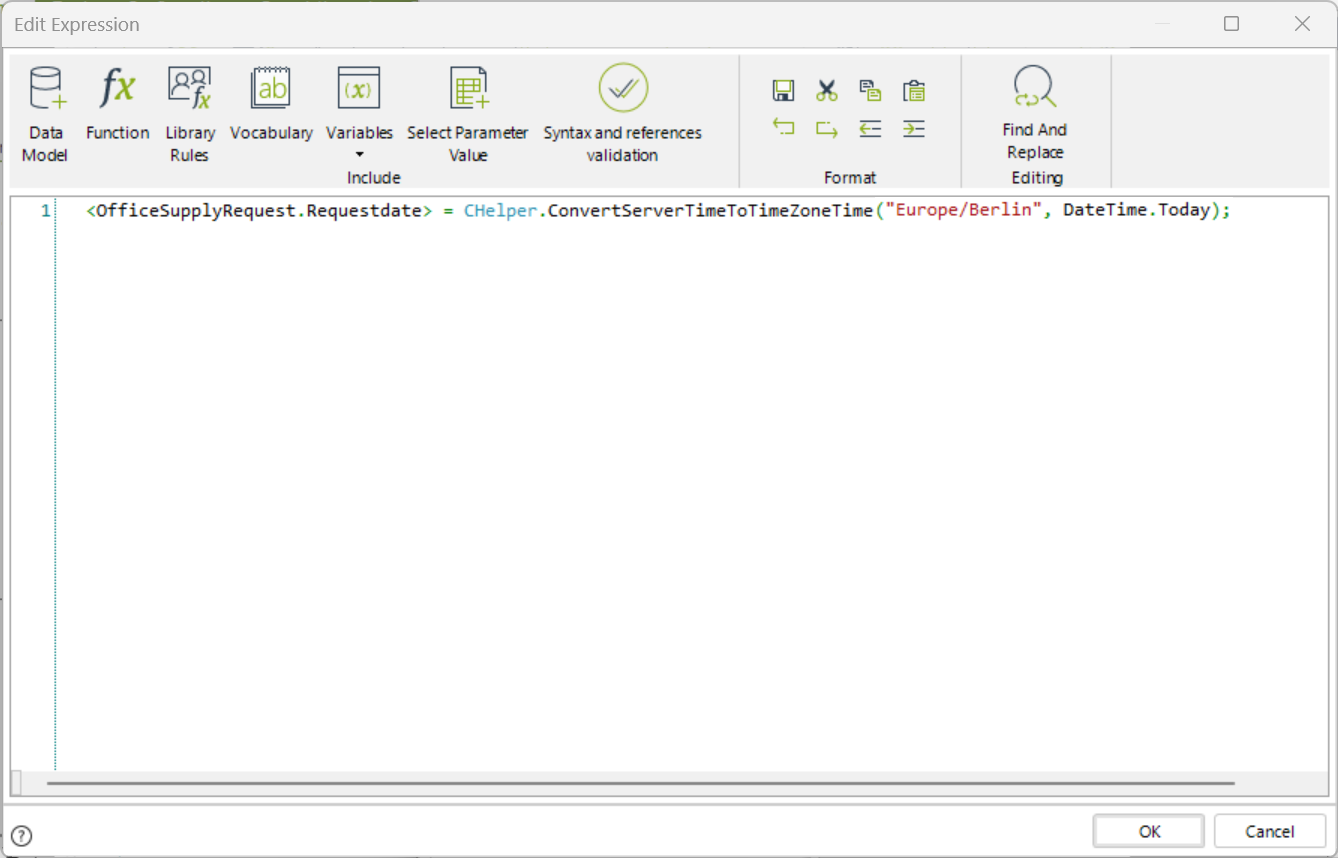The width and height of the screenshot is (1338, 858).
Task: Click the Variables (x) icon
Action: point(359,88)
